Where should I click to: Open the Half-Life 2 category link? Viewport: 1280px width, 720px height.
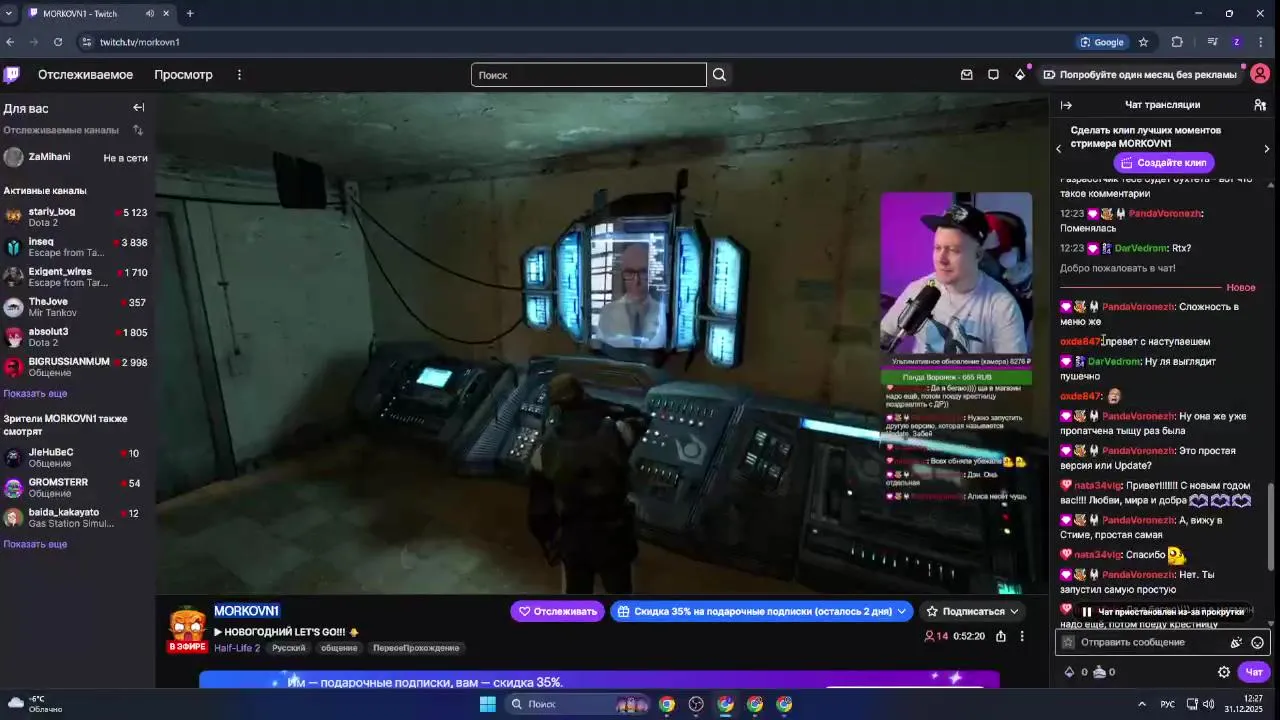pyautogui.click(x=237, y=648)
